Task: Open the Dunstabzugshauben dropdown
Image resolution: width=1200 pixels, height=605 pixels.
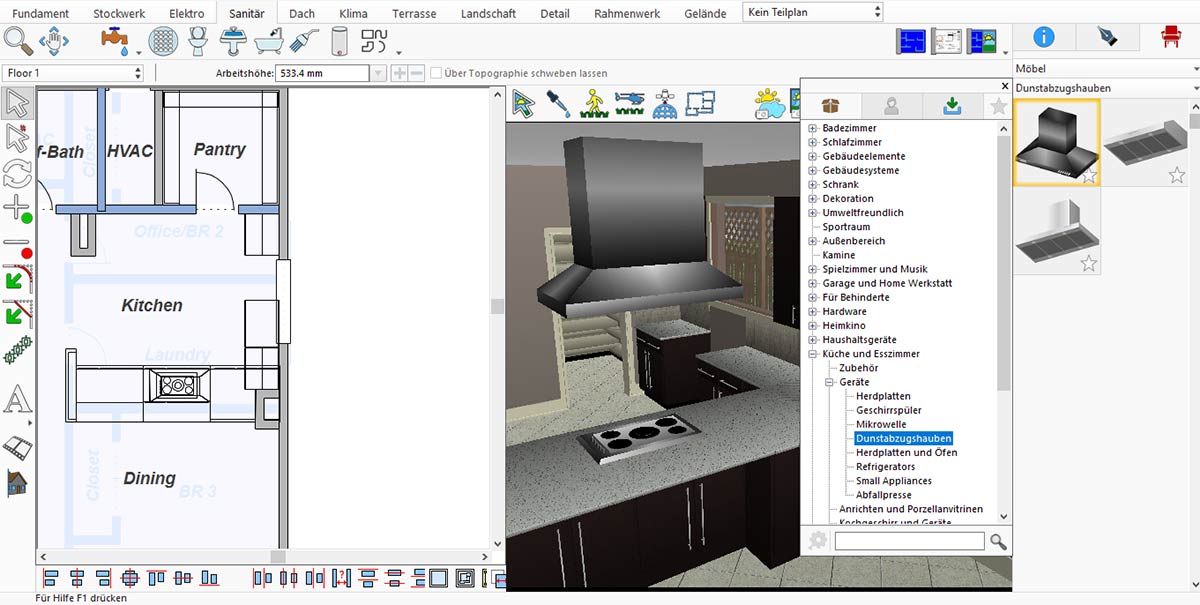Action: pyautogui.click(x=1106, y=88)
